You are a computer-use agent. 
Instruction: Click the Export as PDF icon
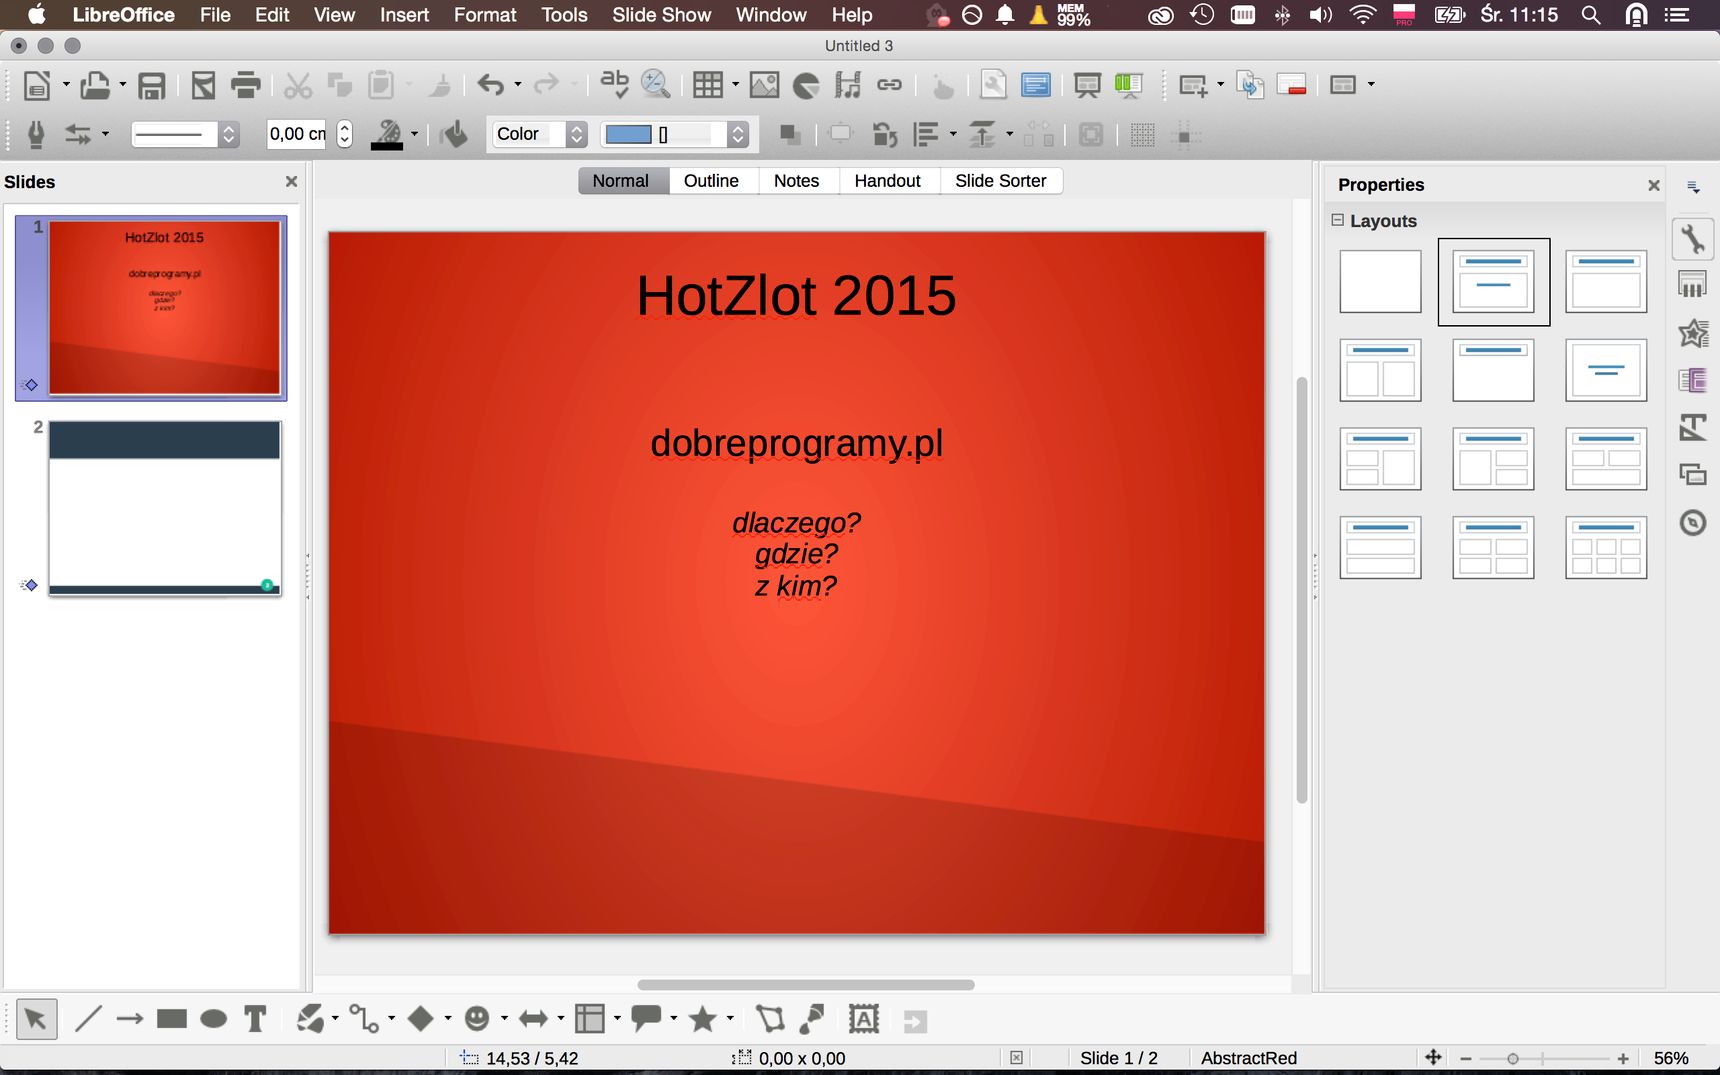tap(203, 85)
